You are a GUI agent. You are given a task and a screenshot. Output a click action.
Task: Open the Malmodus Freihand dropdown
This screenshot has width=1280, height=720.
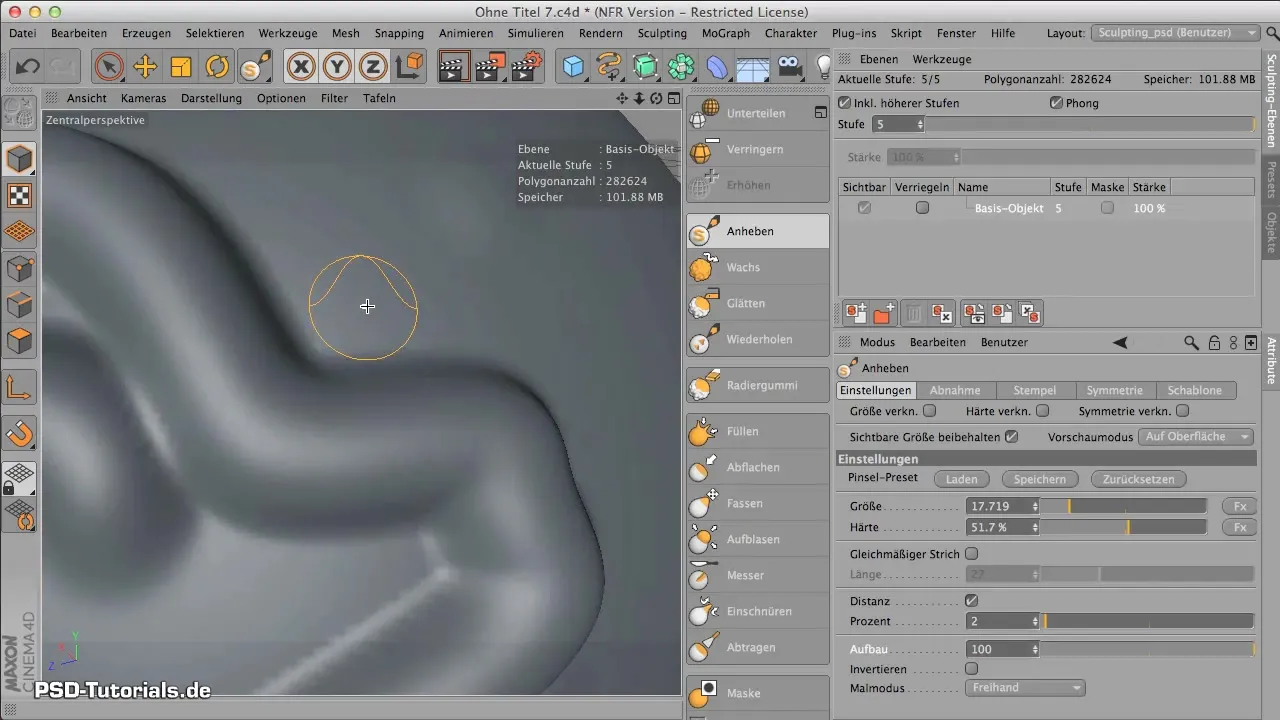pos(1025,688)
